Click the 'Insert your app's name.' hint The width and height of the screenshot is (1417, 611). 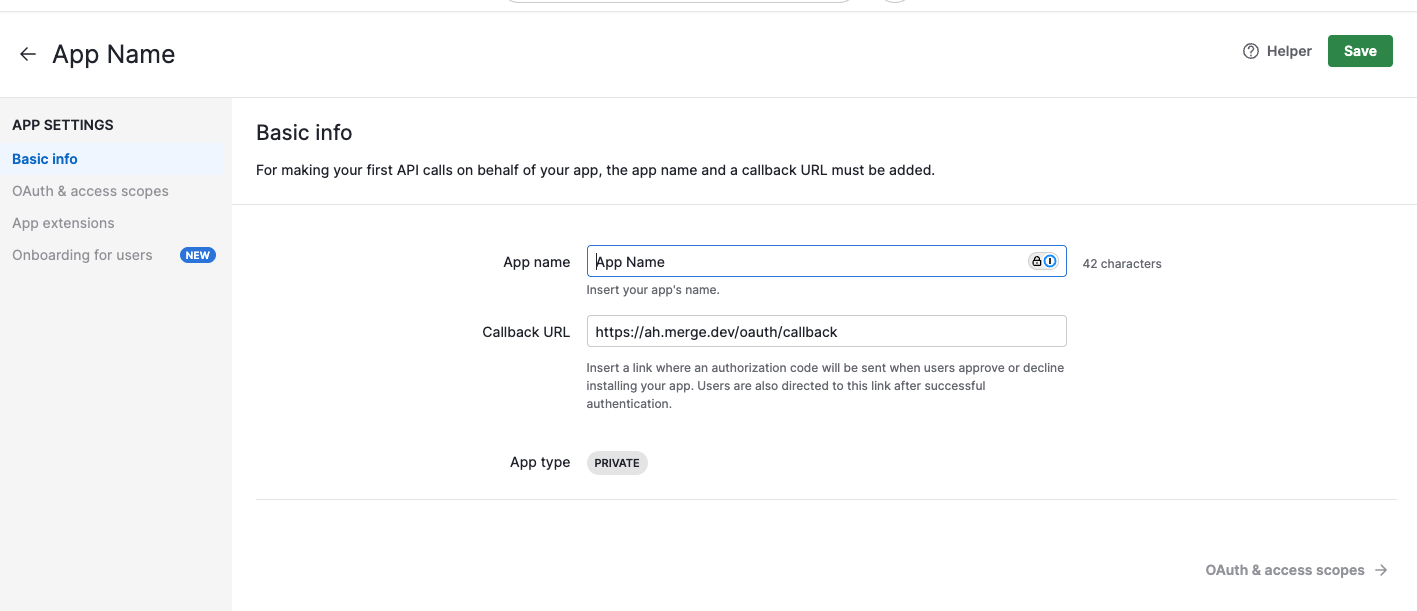point(653,290)
